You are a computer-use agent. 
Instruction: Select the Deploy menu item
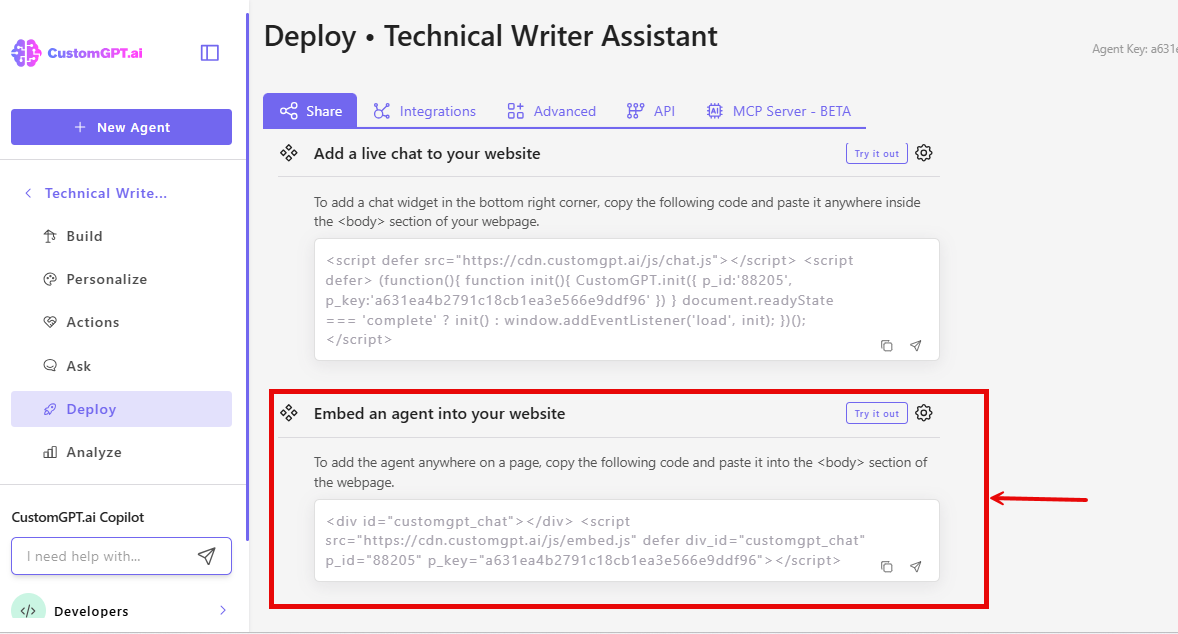pos(122,409)
